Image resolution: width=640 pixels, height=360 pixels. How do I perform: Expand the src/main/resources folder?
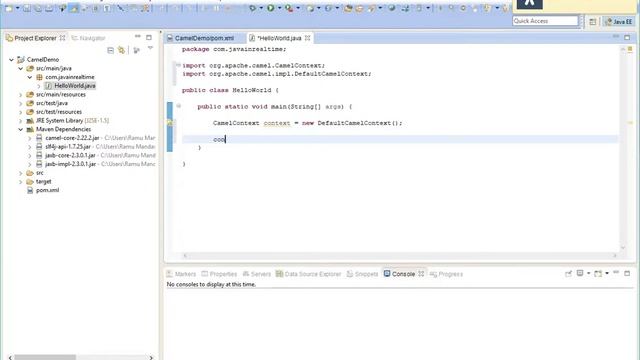(x=20, y=95)
